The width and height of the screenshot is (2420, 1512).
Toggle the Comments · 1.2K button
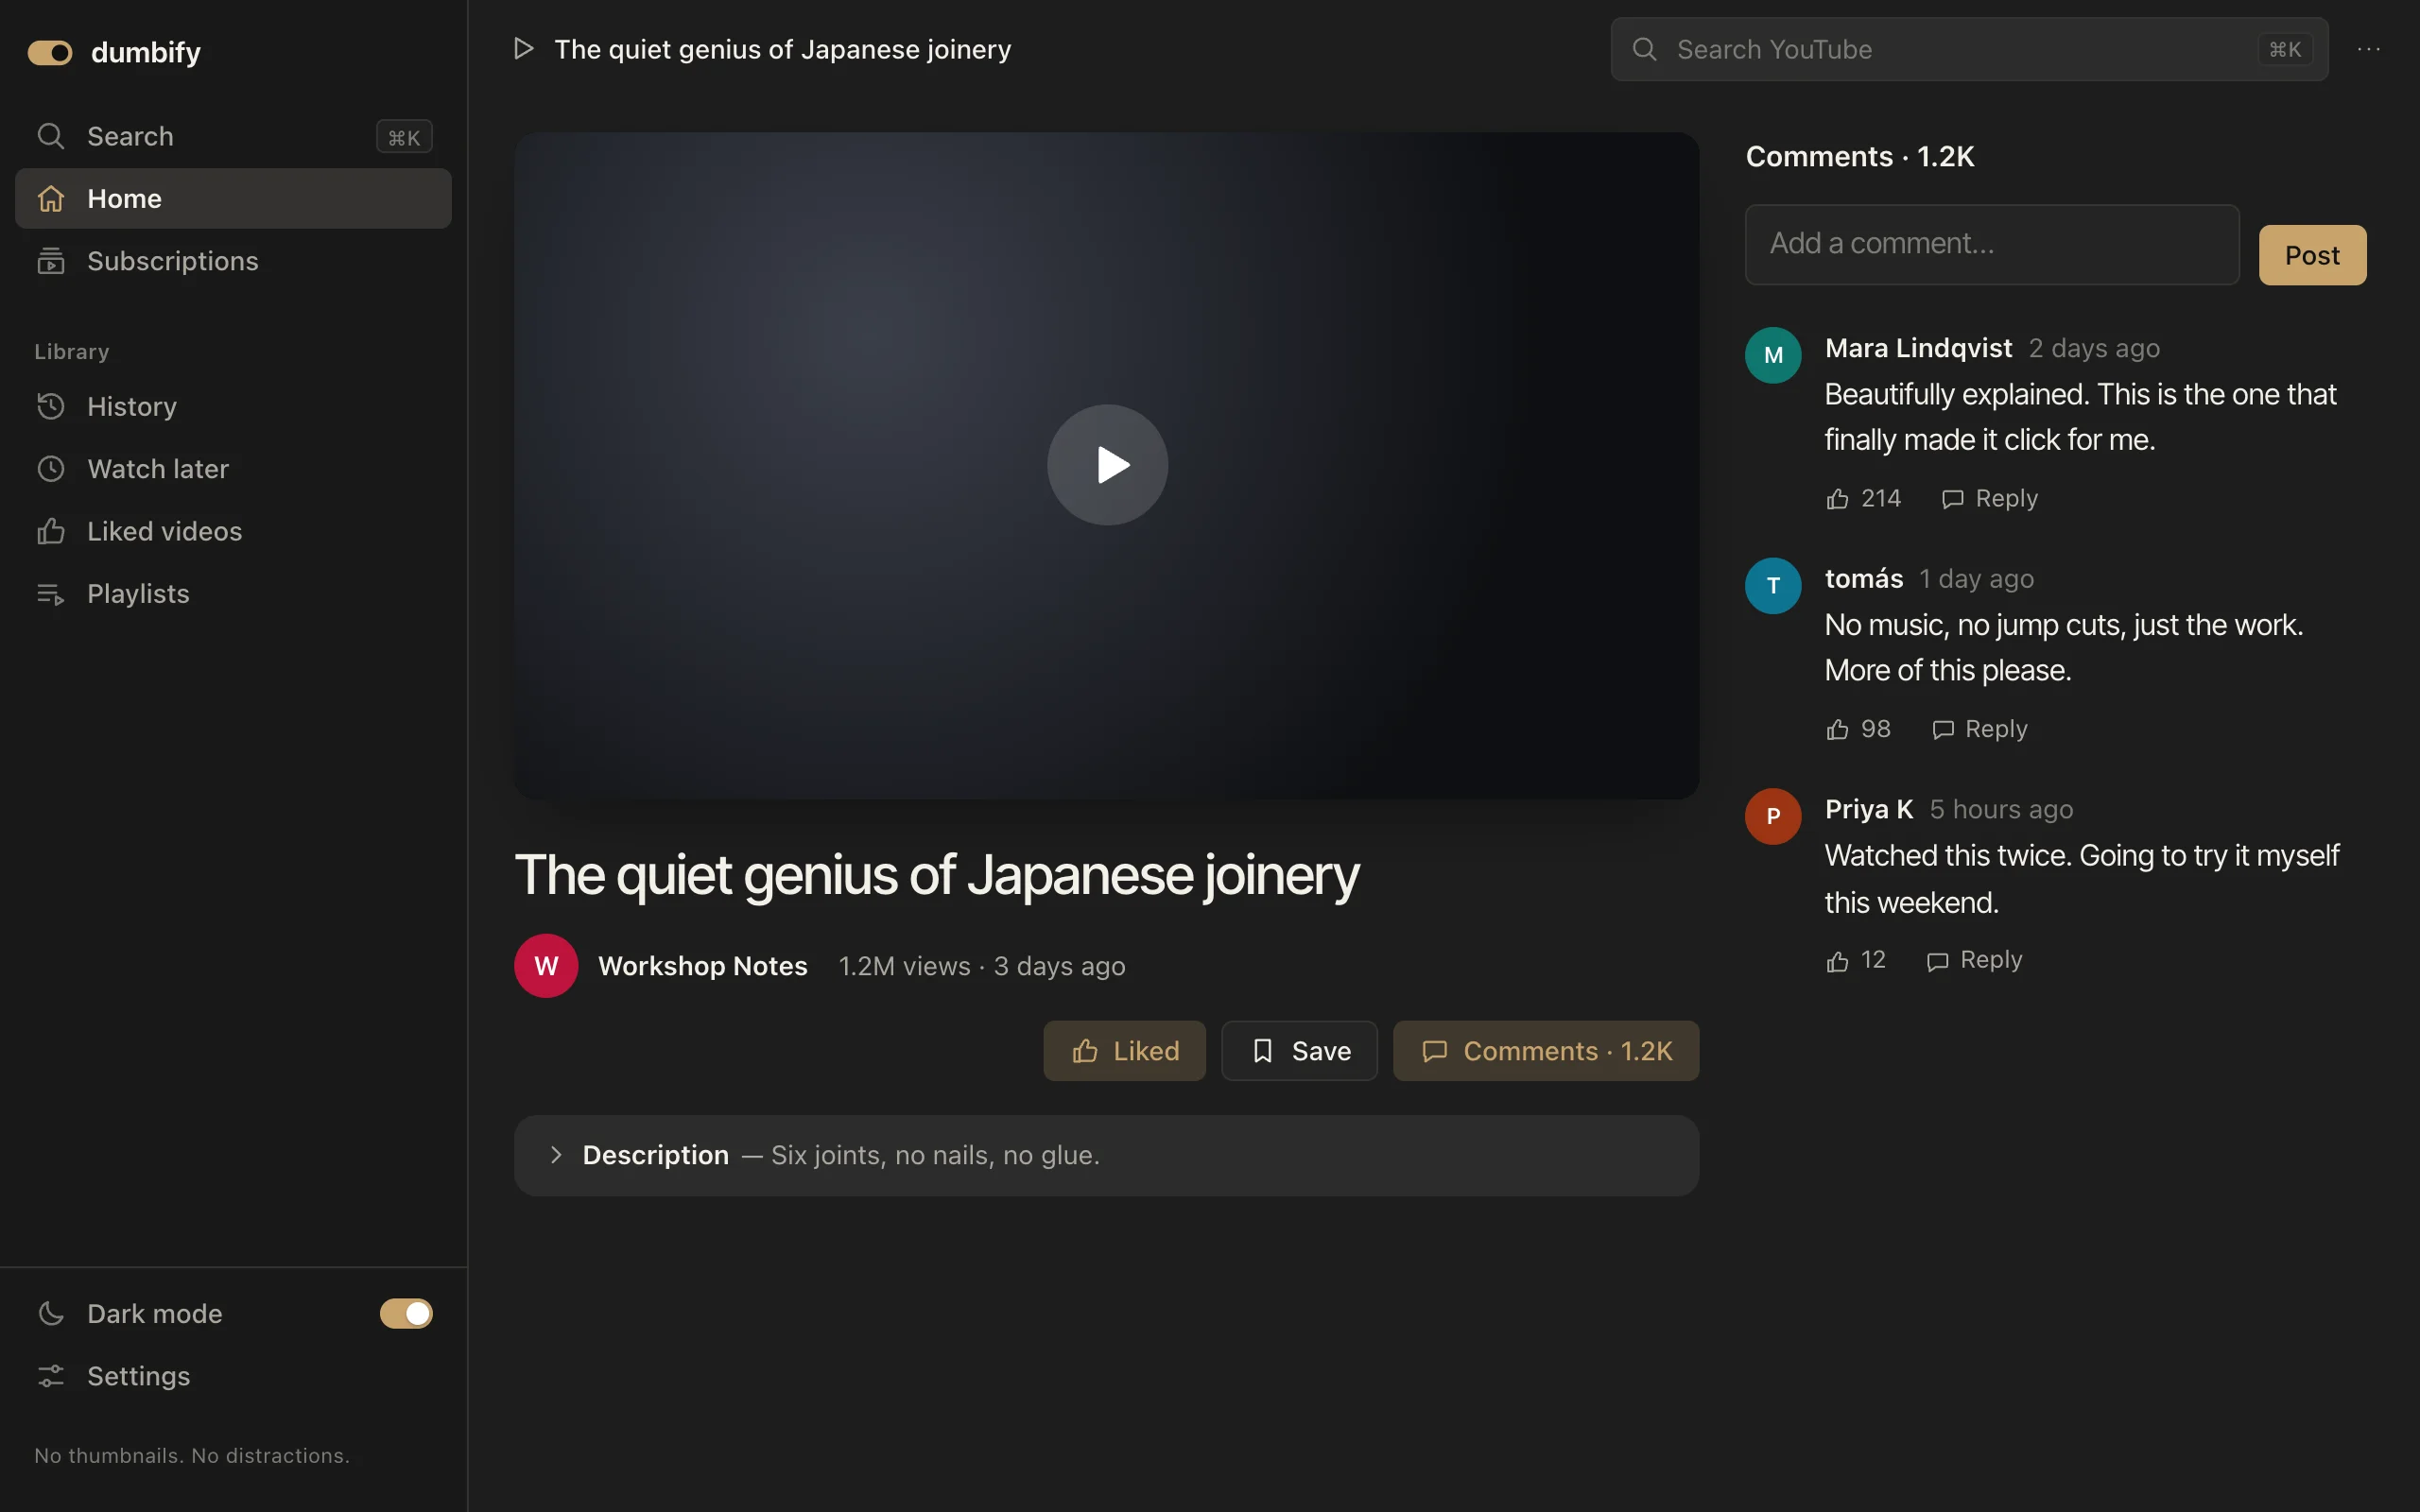pos(1546,1051)
